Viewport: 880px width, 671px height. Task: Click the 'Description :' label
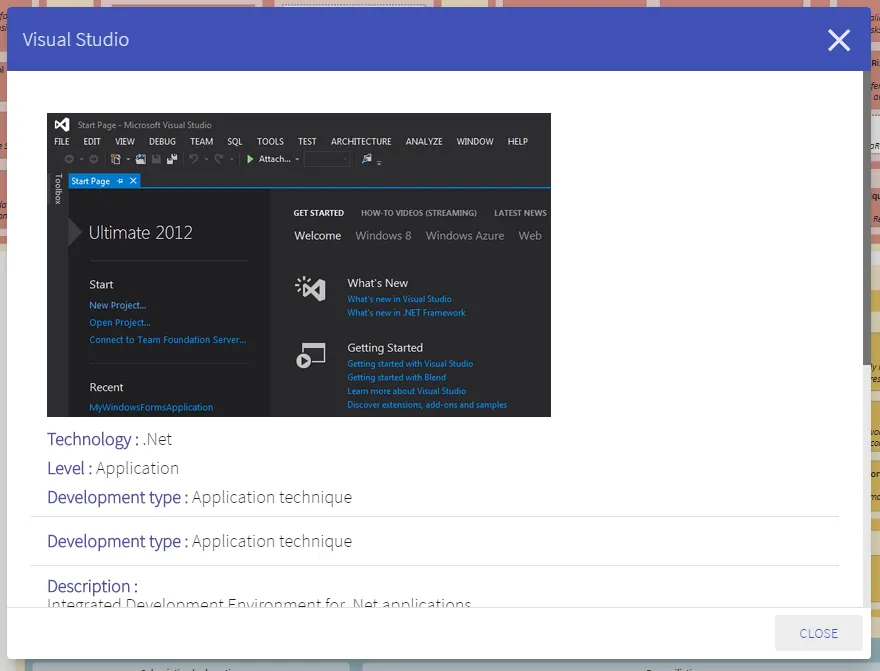coord(93,586)
